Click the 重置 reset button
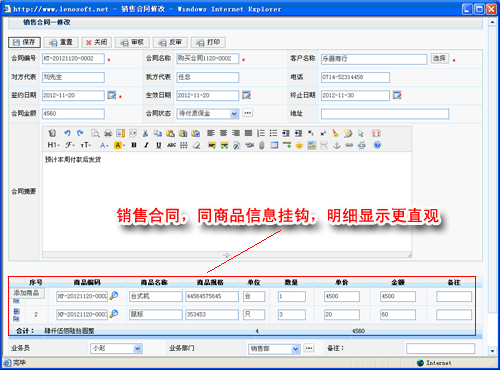The image size is (500, 370). (x=61, y=42)
